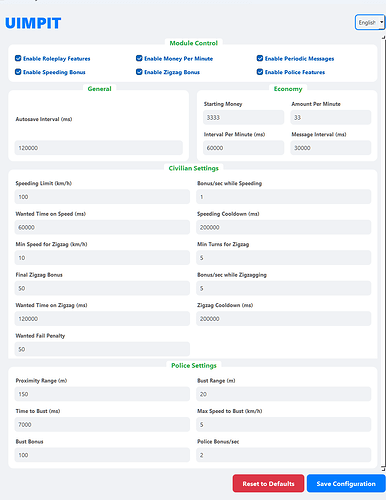Click the page vertical scrollbar
This screenshot has height=500, width=386.
click(x=383, y=253)
